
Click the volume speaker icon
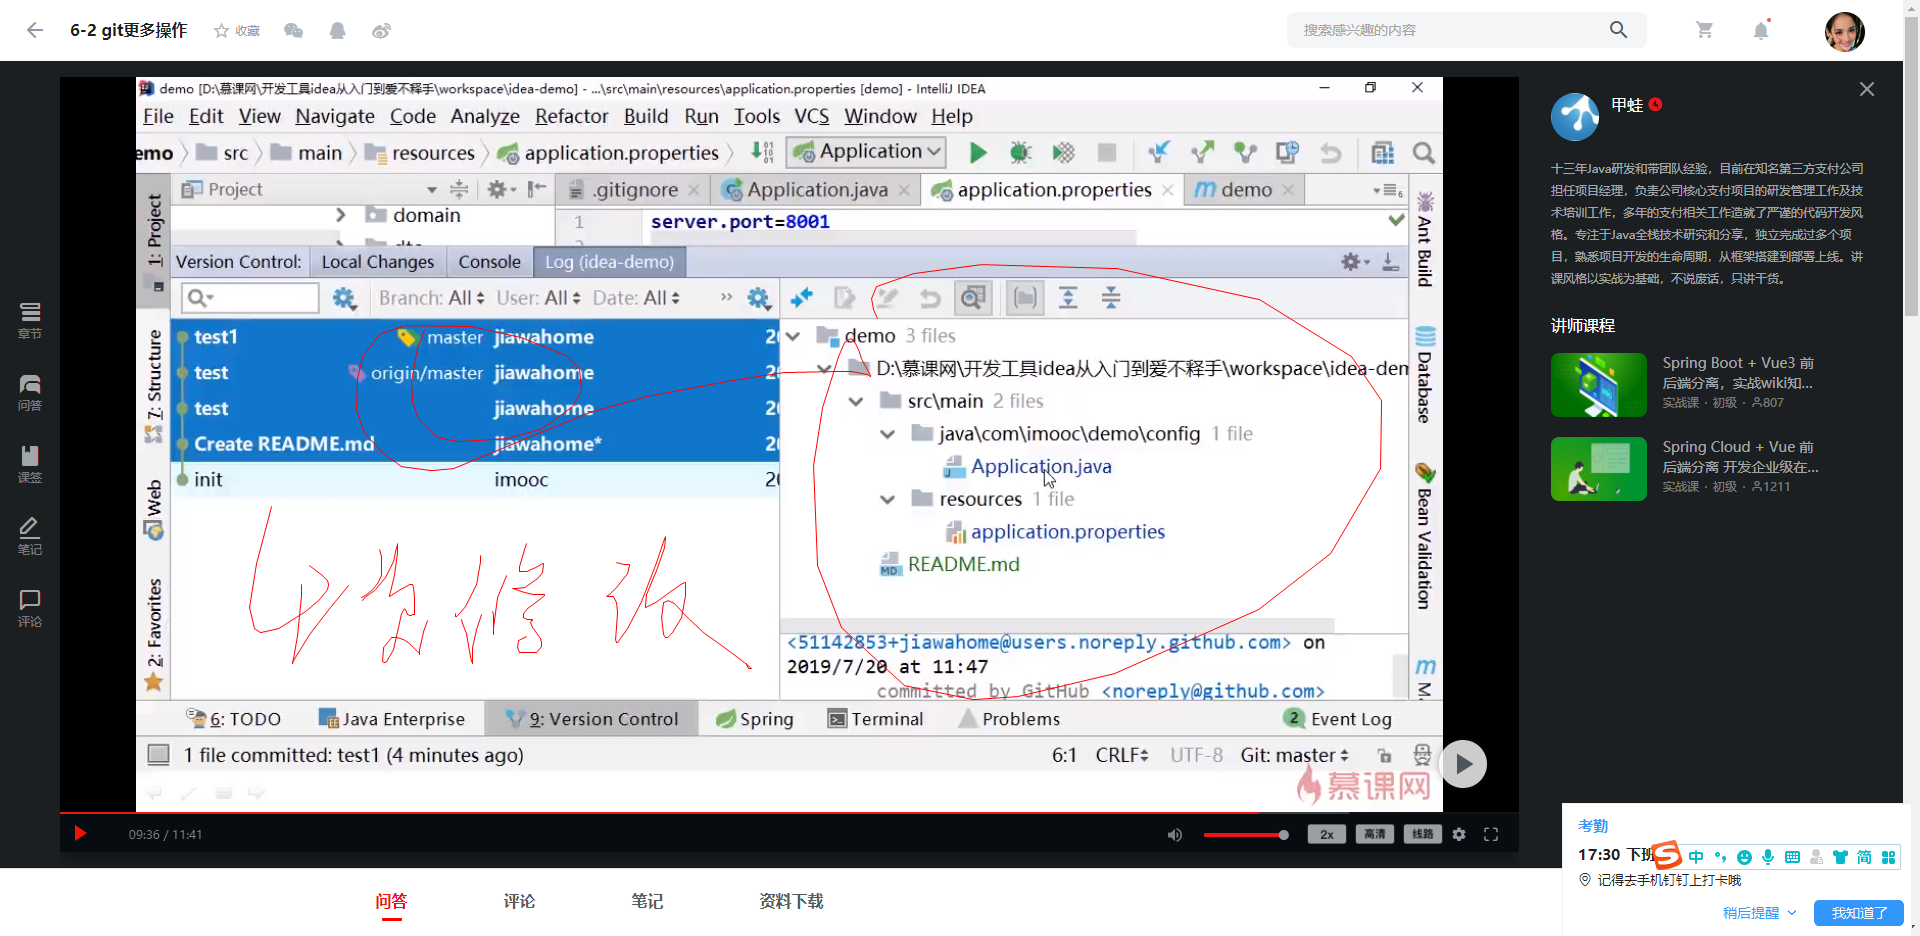(x=1175, y=835)
